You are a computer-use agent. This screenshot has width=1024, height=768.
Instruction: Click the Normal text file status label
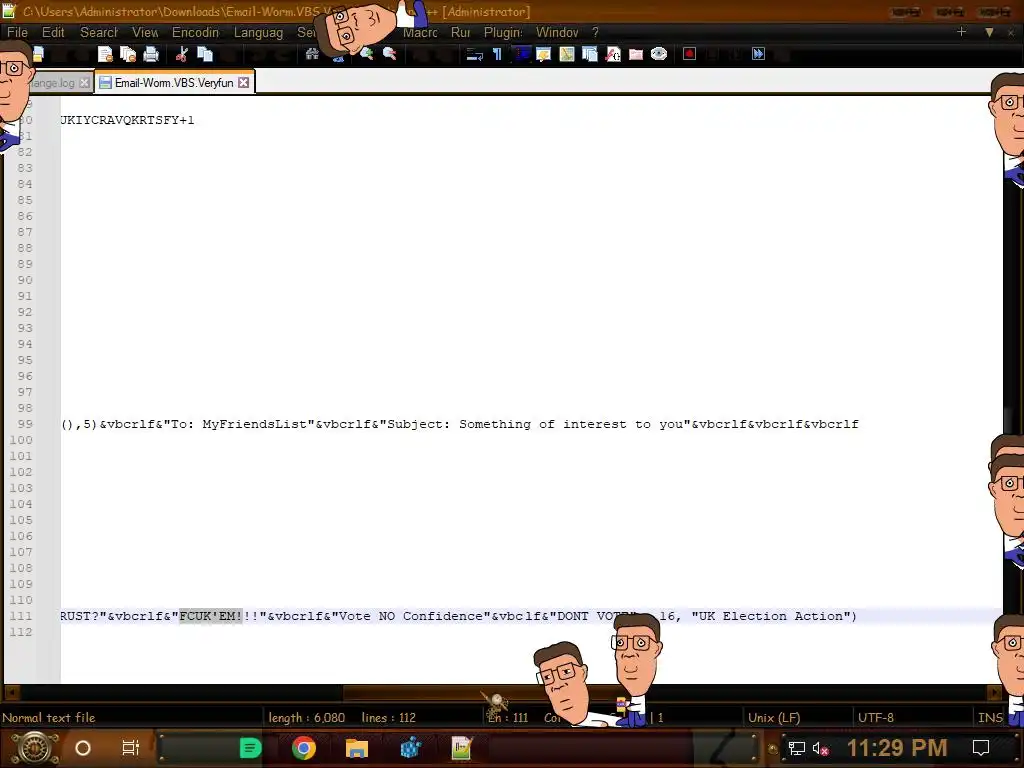click(48, 718)
